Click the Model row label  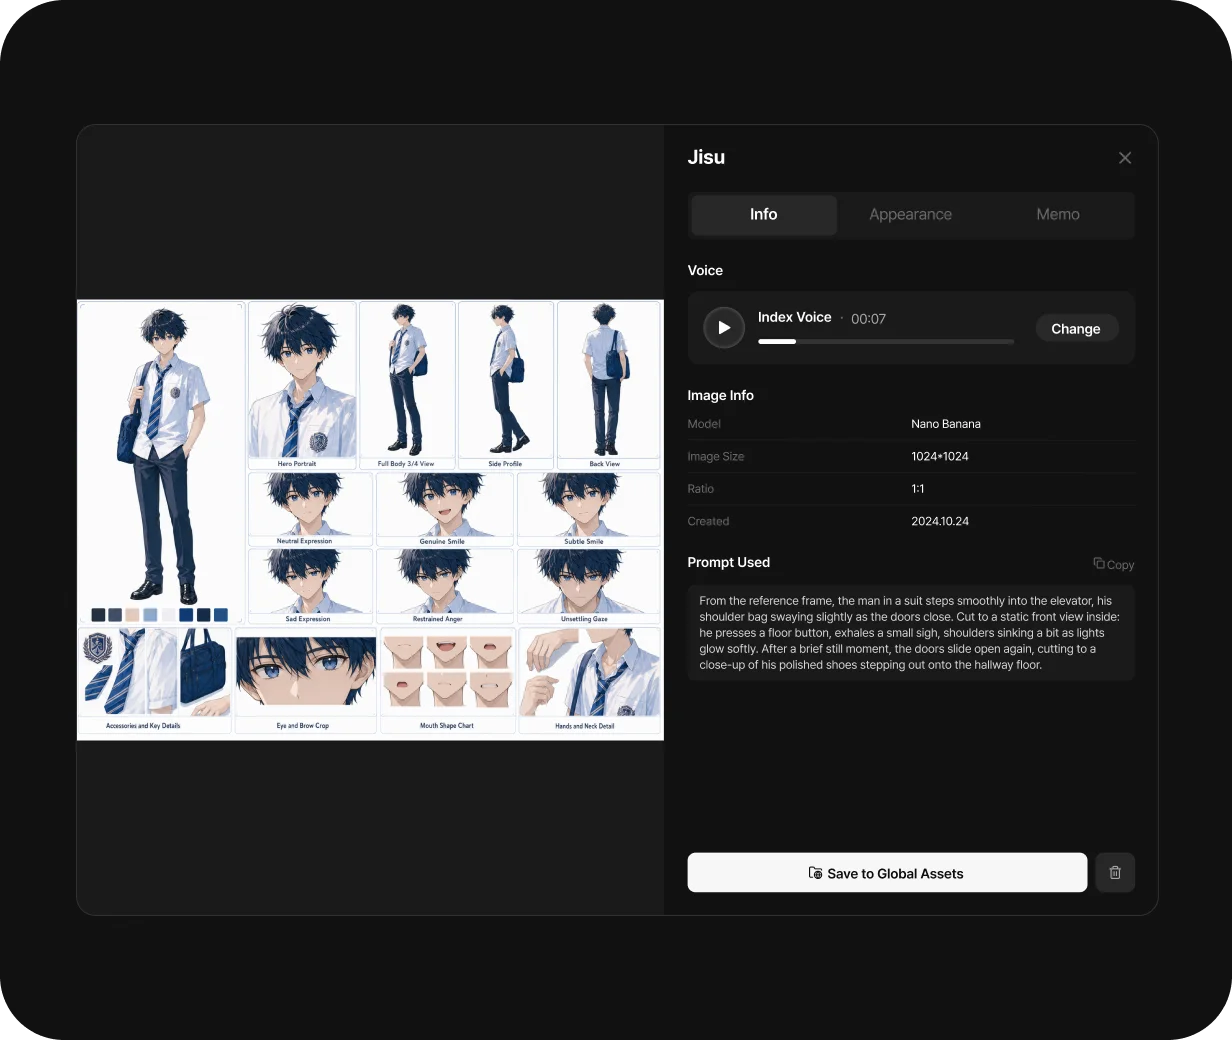point(704,424)
